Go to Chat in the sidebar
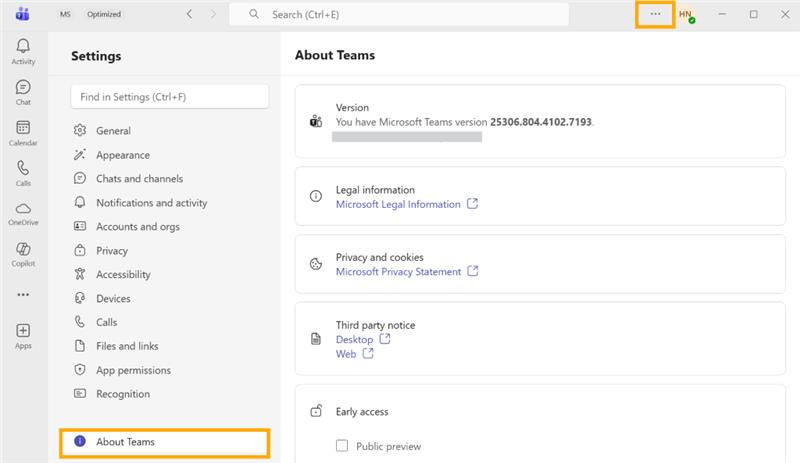This screenshot has width=800, height=463. pos(23,91)
